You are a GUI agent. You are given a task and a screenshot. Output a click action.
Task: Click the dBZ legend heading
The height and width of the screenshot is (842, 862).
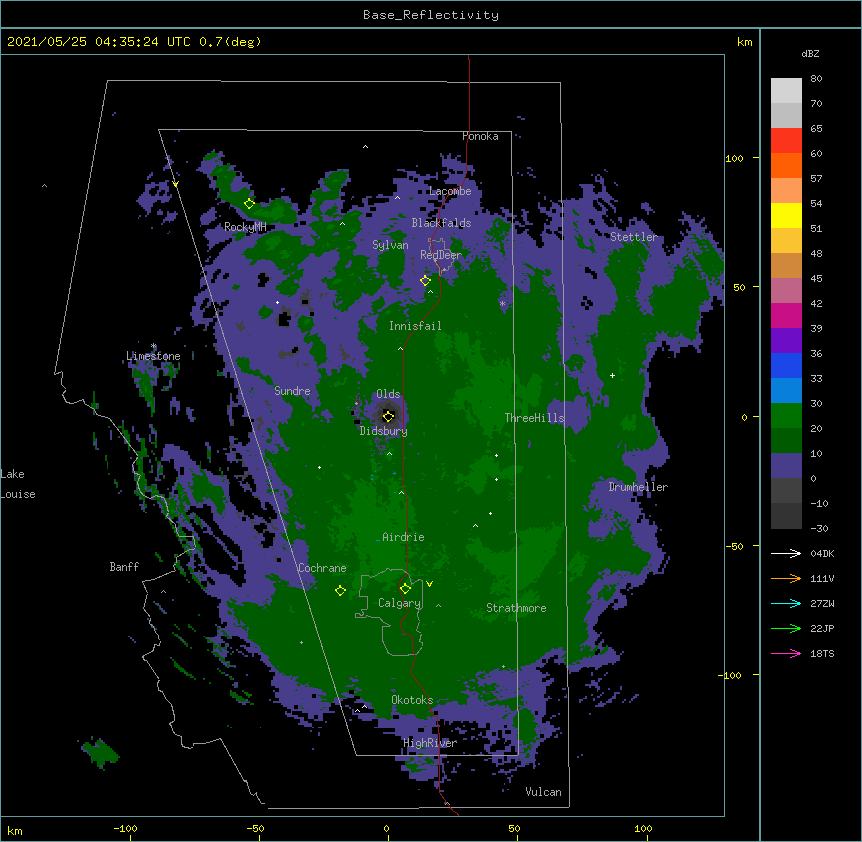click(810, 53)
